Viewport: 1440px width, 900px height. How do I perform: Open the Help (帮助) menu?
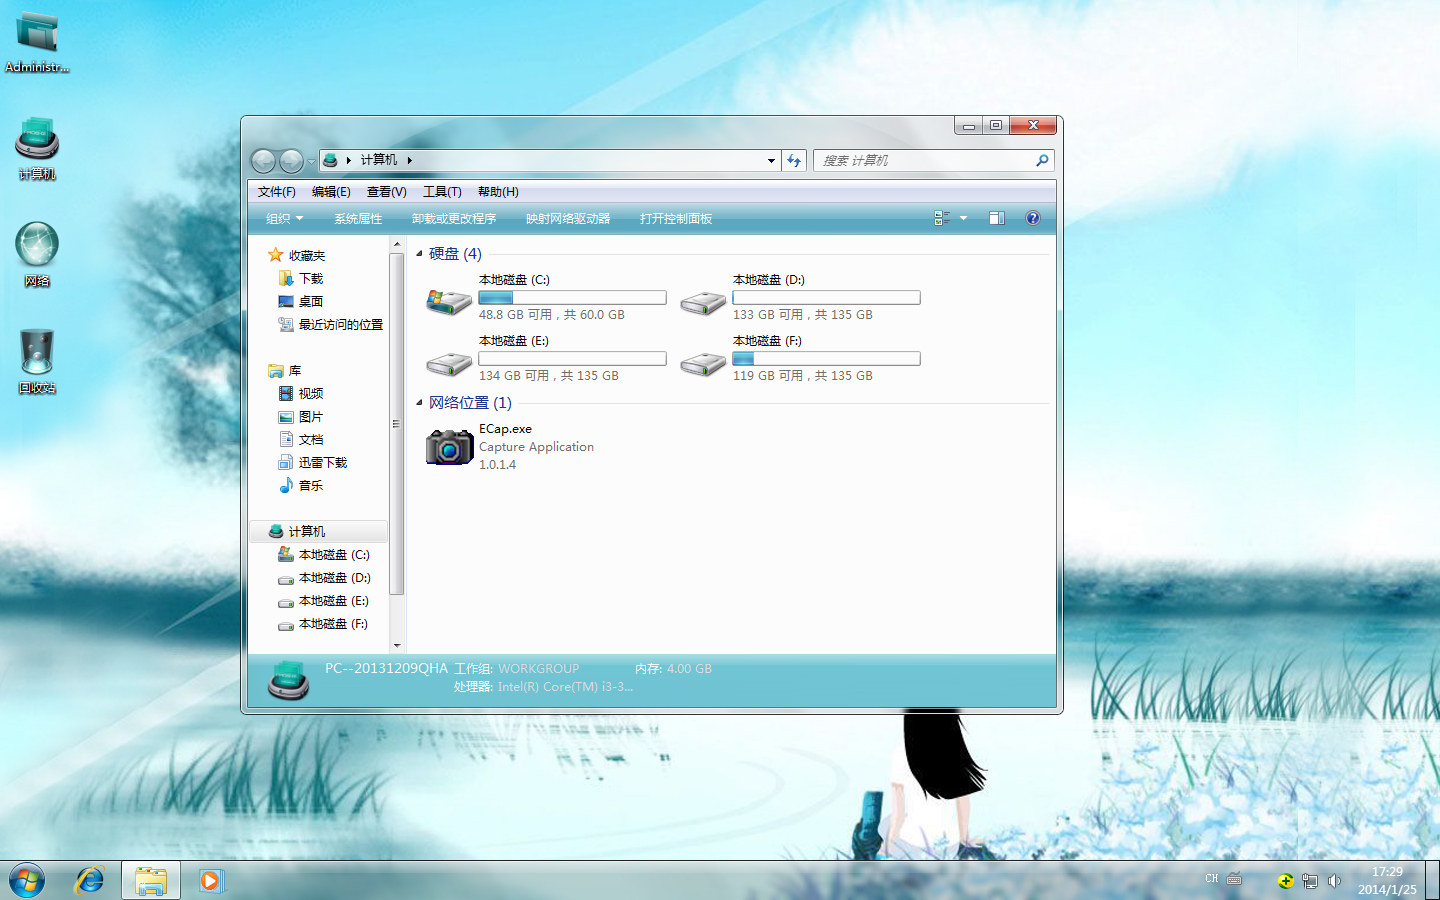[498, 192]
